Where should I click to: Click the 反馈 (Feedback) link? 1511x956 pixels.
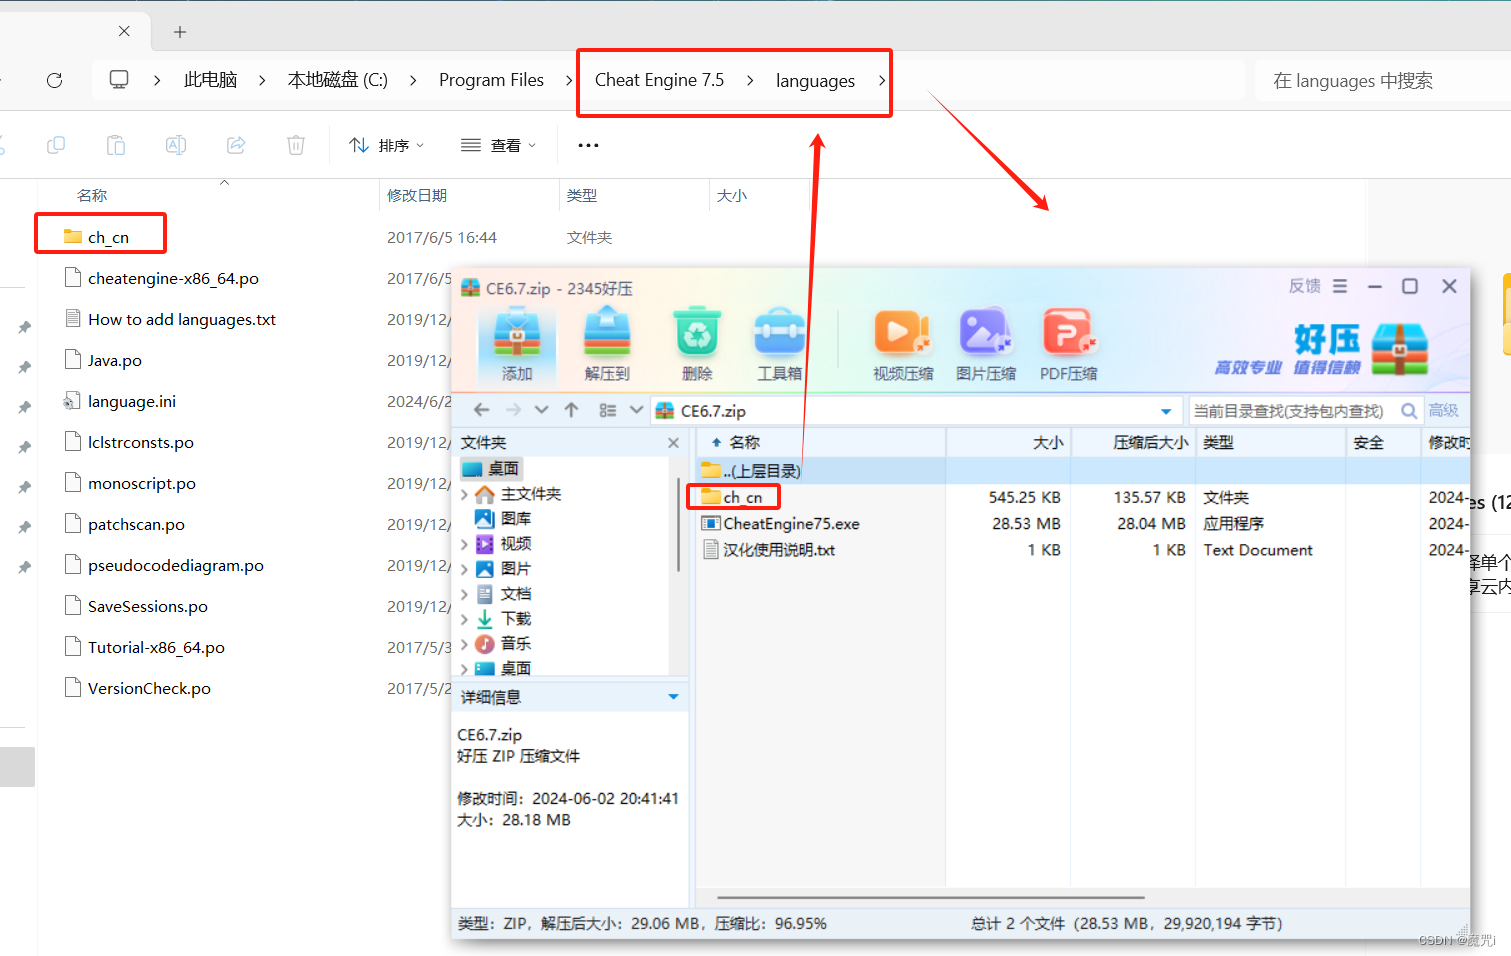tap(1305, 286)
